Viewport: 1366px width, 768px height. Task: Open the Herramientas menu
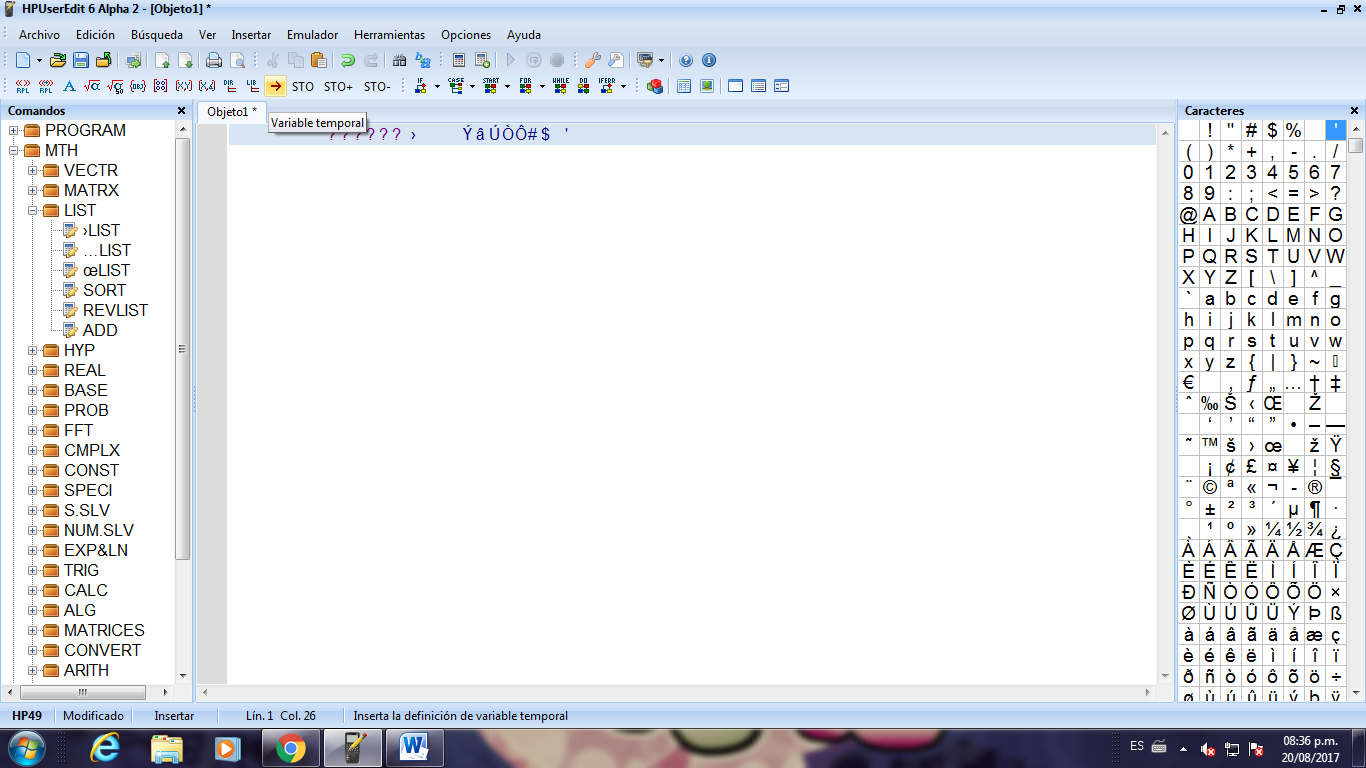(389, 35)
